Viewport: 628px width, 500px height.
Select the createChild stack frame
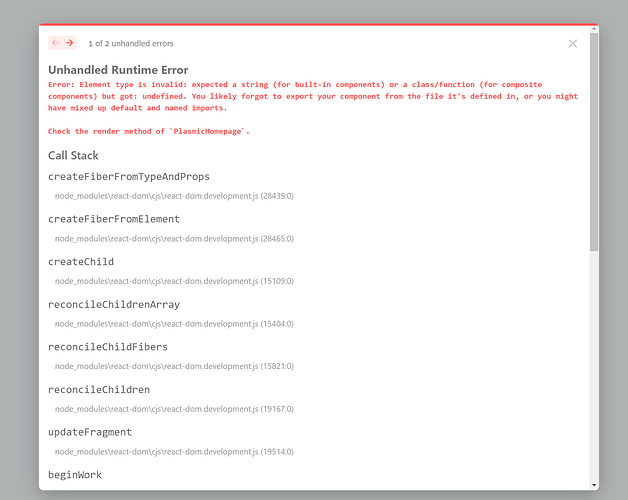pos(81,262)
